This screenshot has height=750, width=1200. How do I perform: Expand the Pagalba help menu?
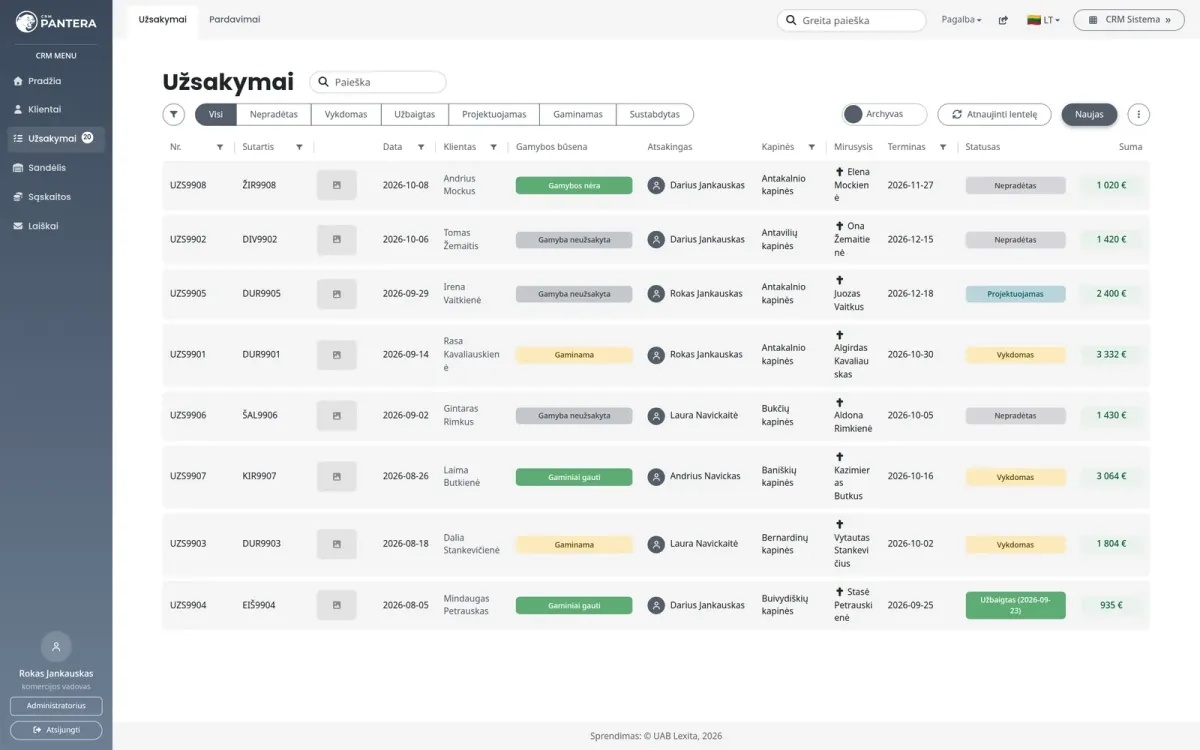pyautogui.click(x=961, y=20)
